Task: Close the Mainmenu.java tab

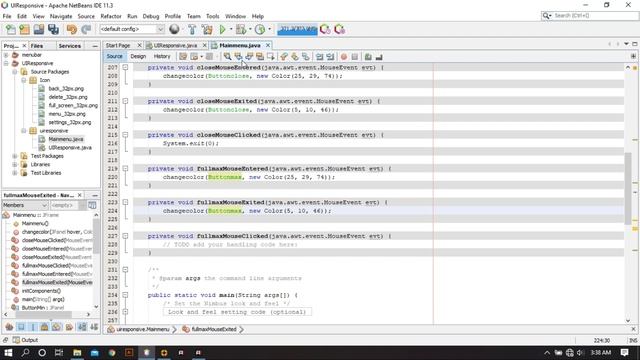Action: tap(268, 45)
